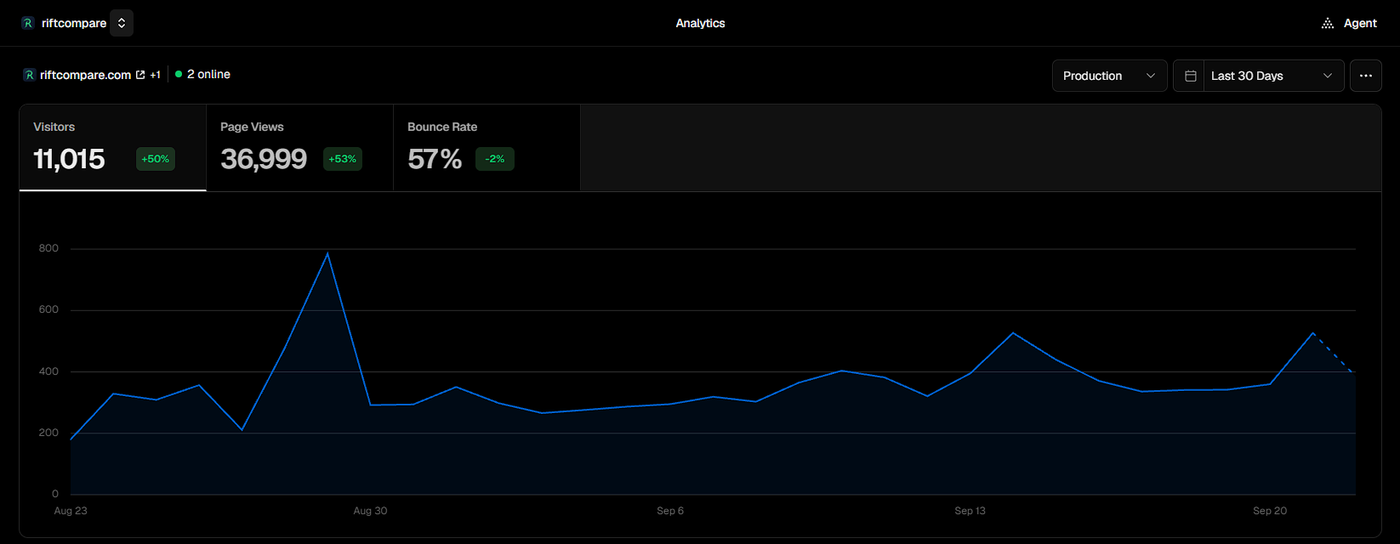Select the Visitors metric tab

pyautogui.click(x=113, y=147)
